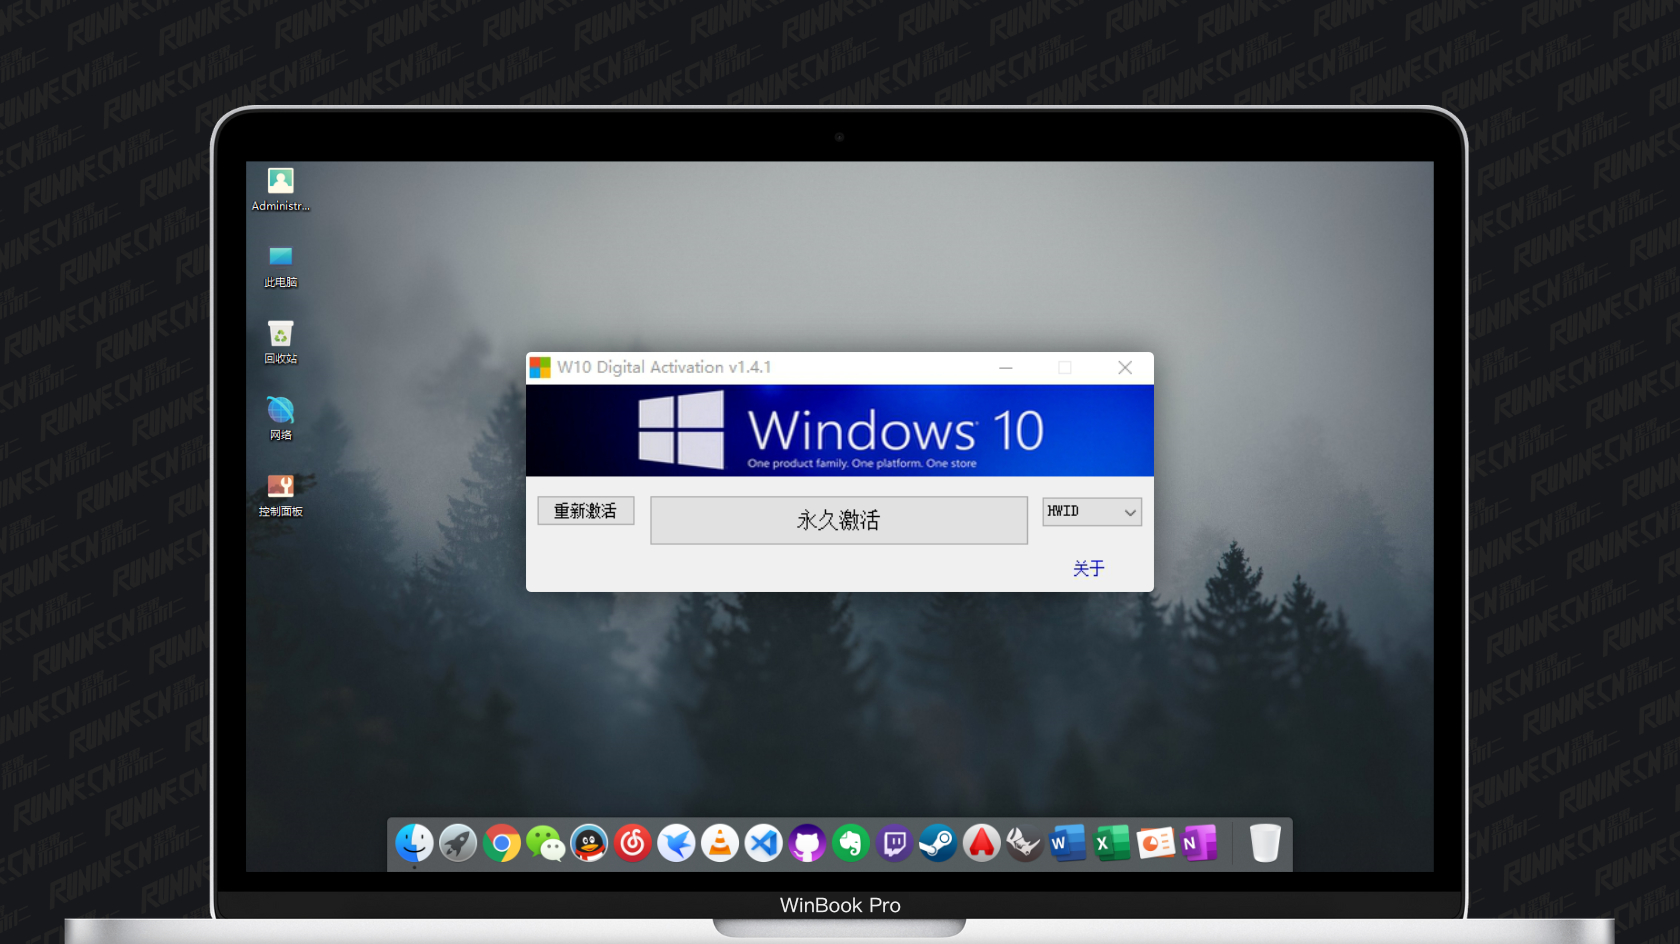
Task: Open the 关于 about link
Action: (x=1089, y=568)
